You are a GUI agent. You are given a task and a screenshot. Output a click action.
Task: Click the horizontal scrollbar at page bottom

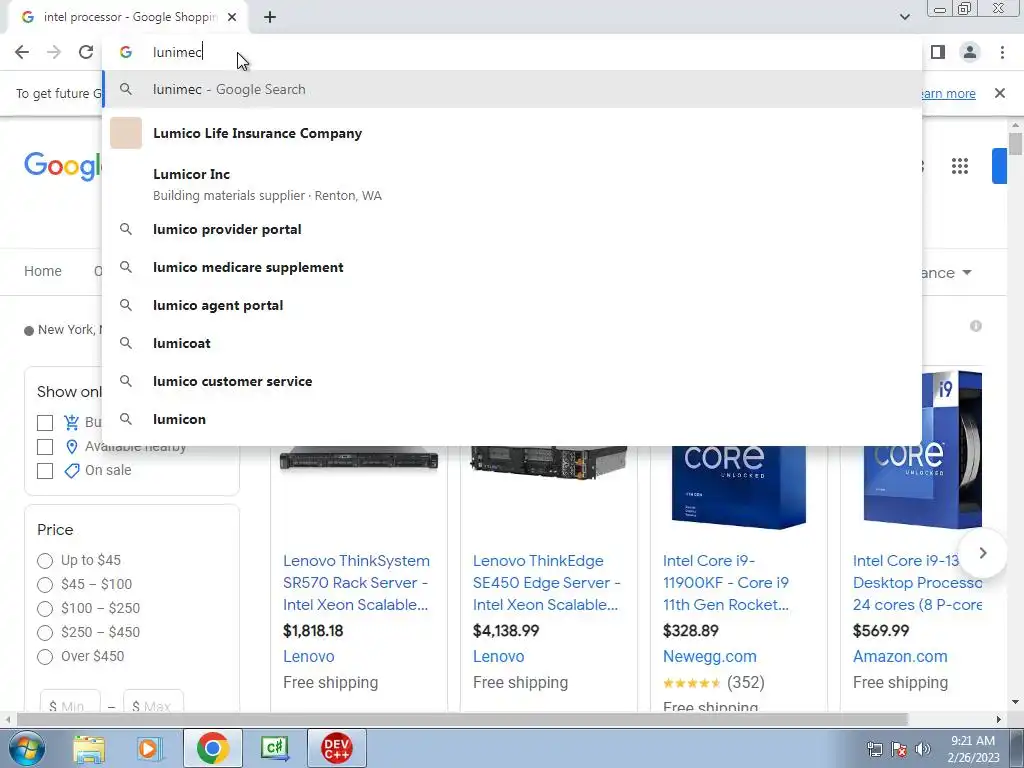[x=462, y=720]
